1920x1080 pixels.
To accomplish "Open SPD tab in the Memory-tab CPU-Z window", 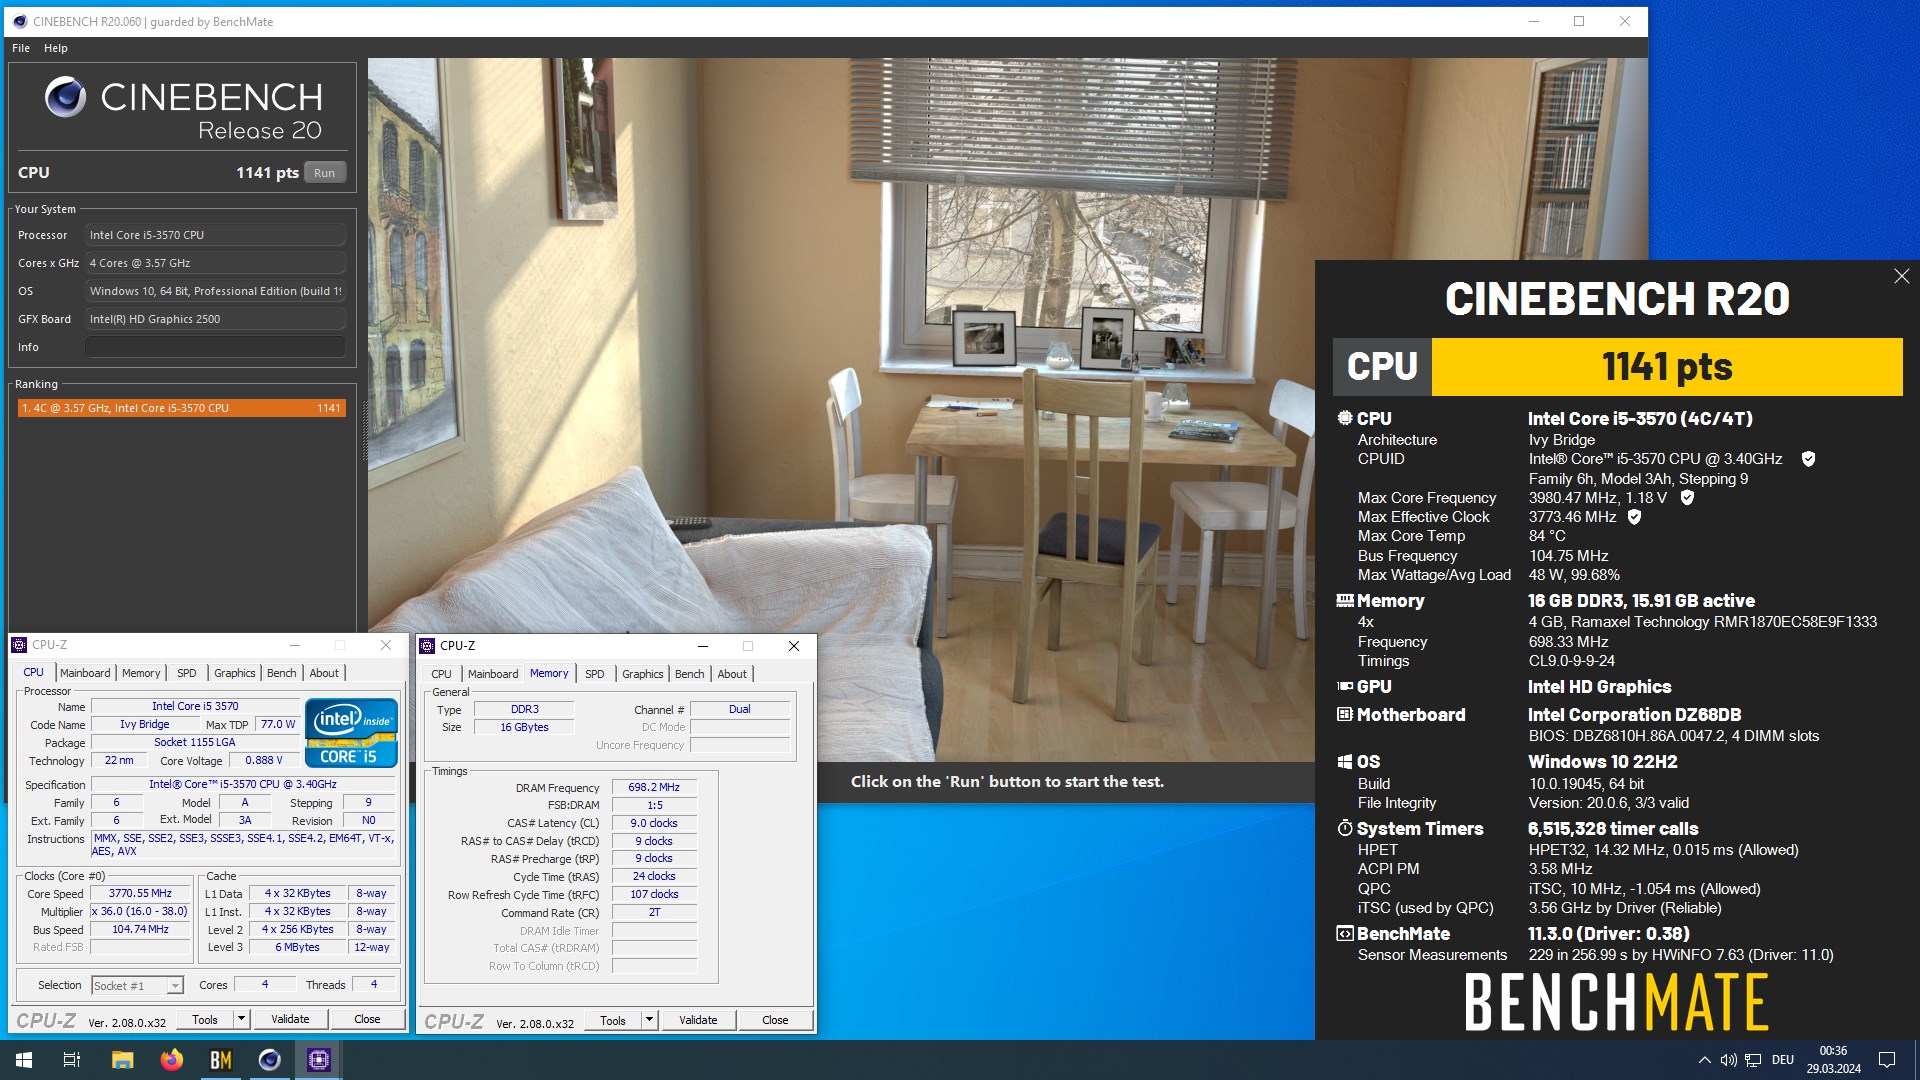I will coord(595,674).
